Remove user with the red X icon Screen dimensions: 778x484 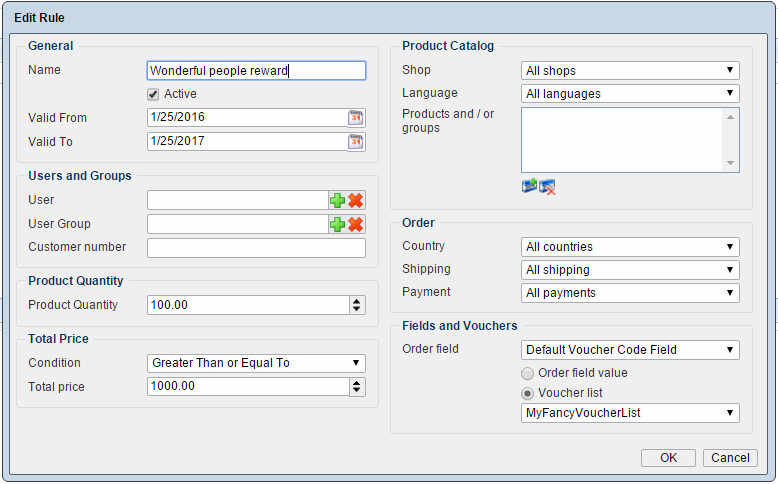[355, 200]
